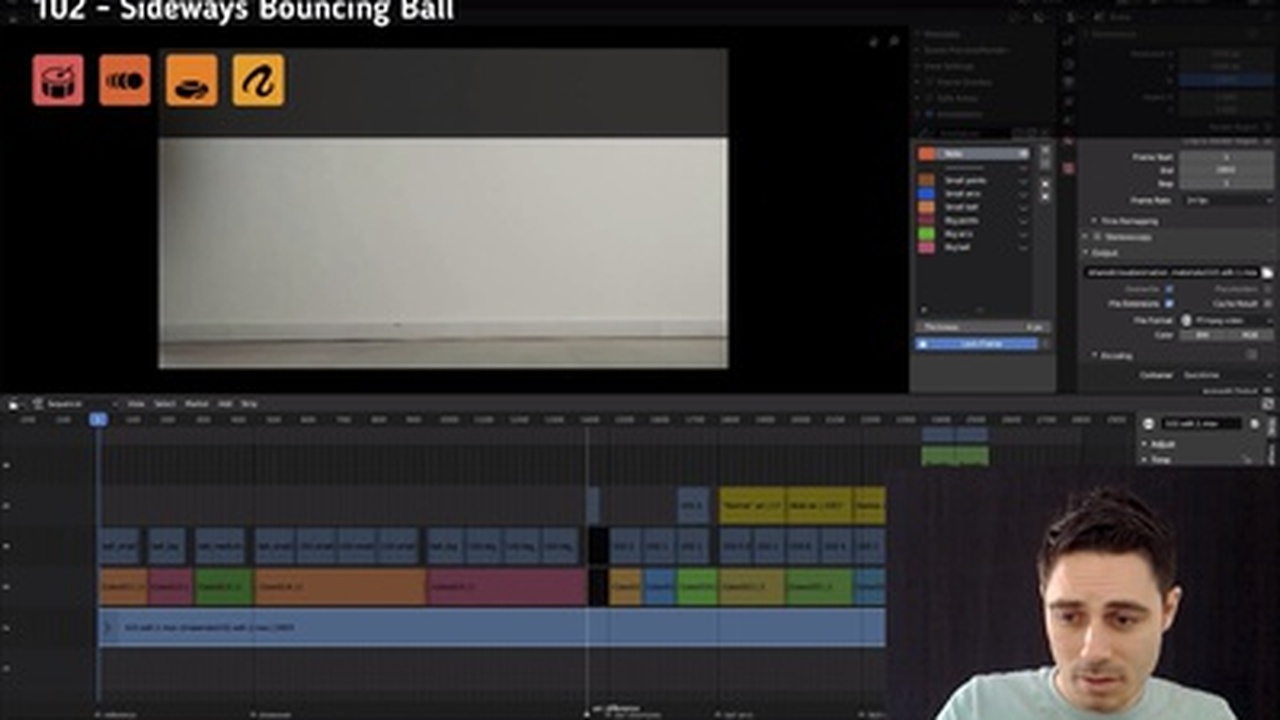Toggle the Overwrite checkbox
This screenshot has height=720, width=1280.
[1169, 289]
